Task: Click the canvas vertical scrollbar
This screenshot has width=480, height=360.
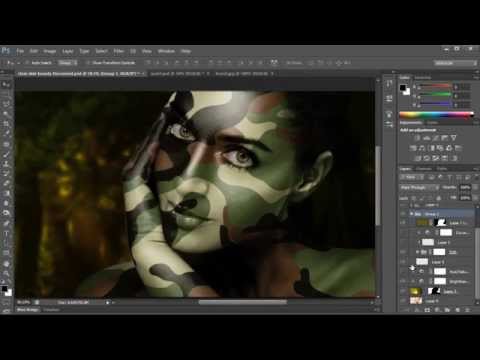Action: 378,186
